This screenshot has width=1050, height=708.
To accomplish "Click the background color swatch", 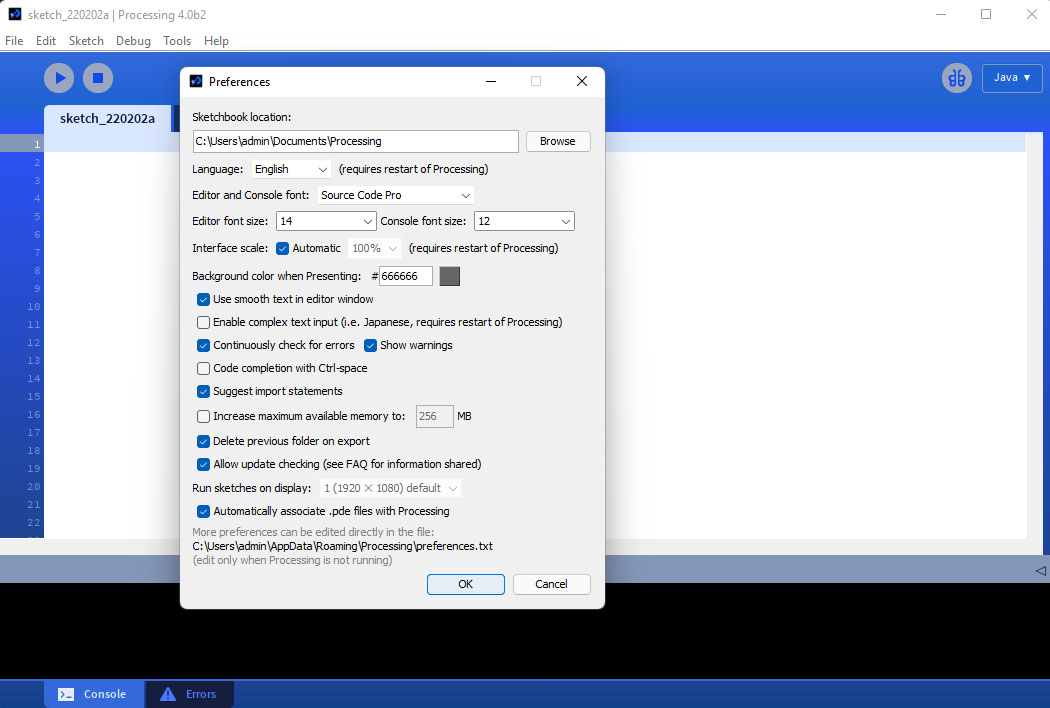I will pos(450,276).
